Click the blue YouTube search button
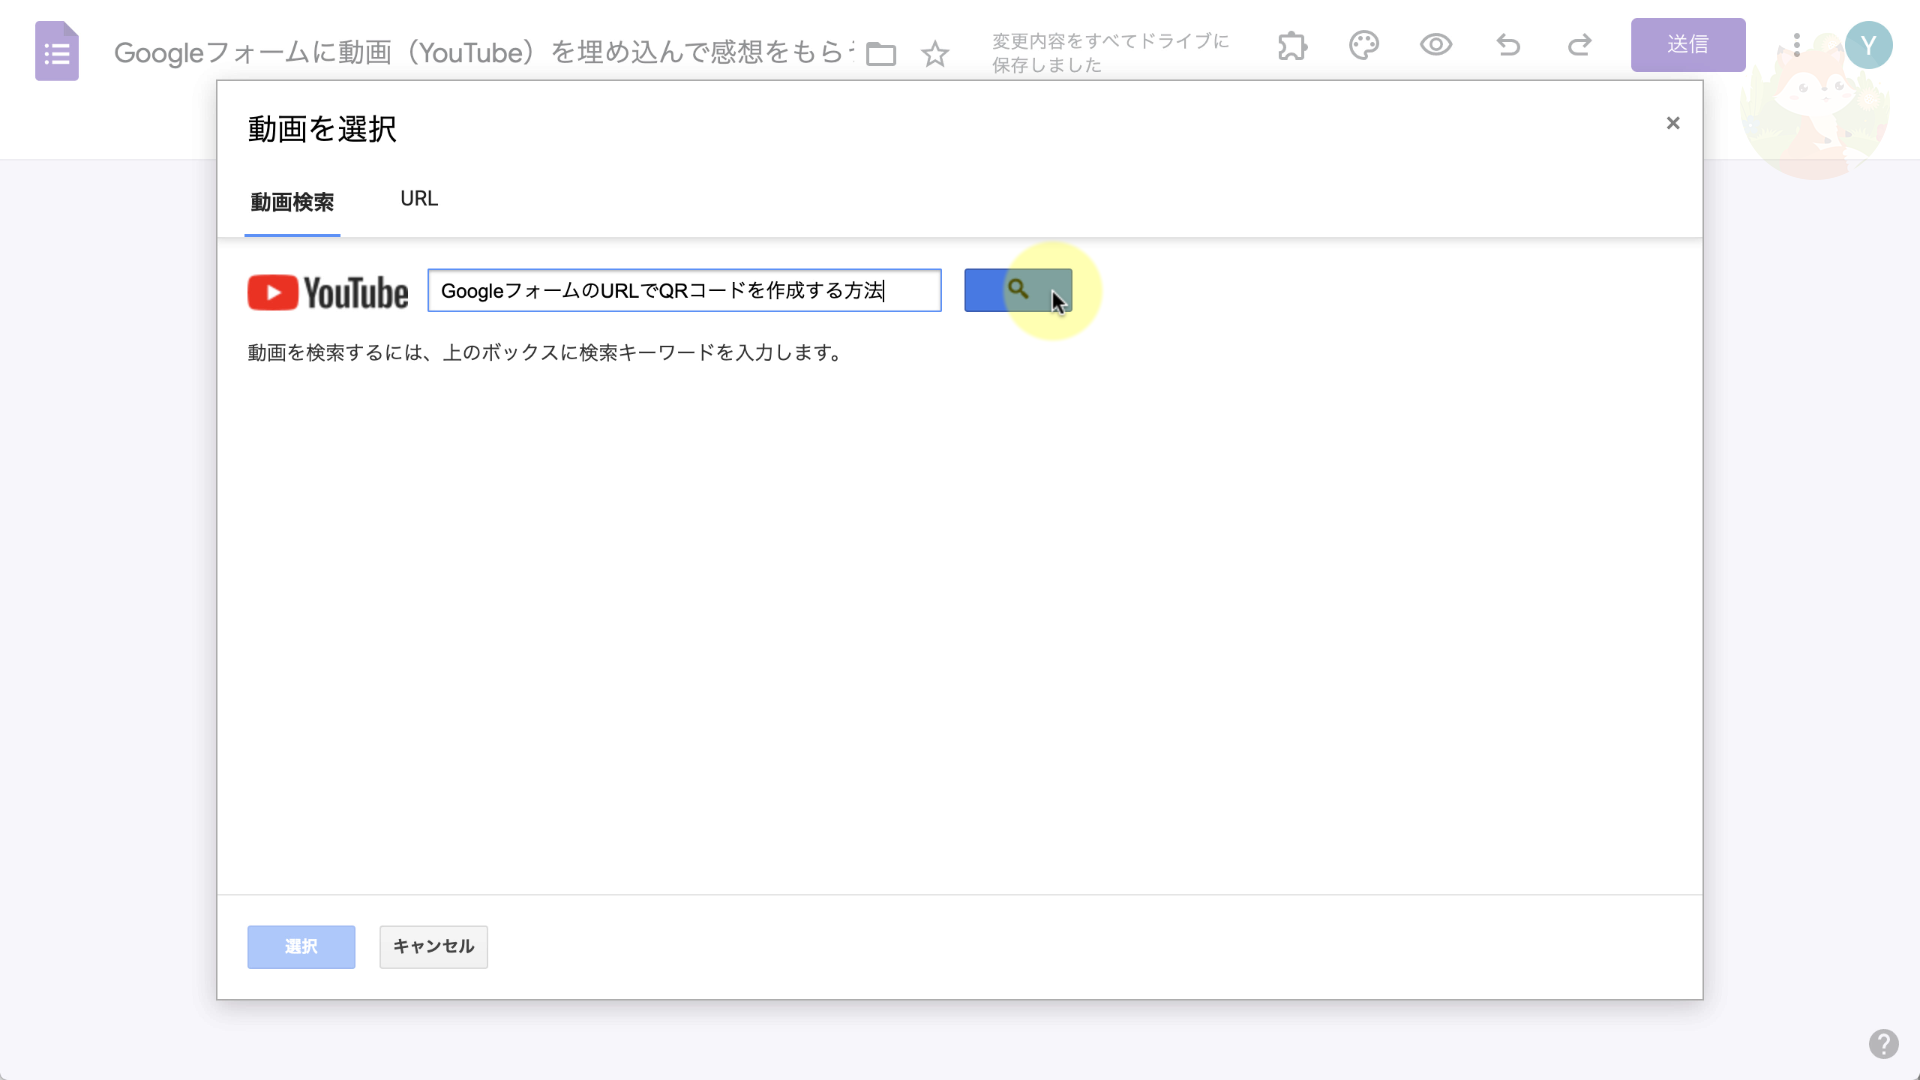1920x1080 pixels. (1018, 290)
